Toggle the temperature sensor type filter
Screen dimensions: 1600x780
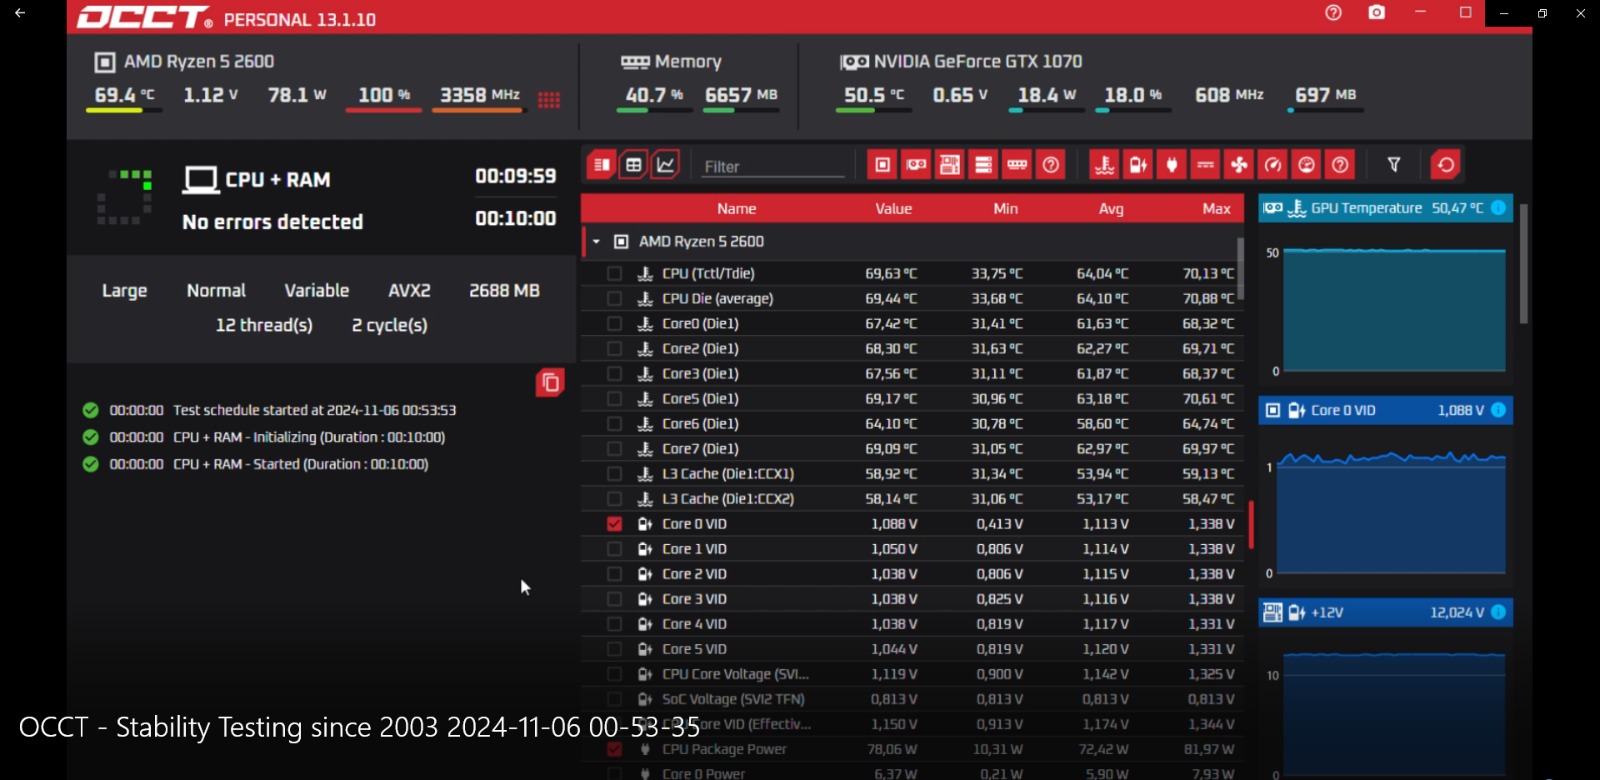pyautogui.click(x=1104, y=165)
